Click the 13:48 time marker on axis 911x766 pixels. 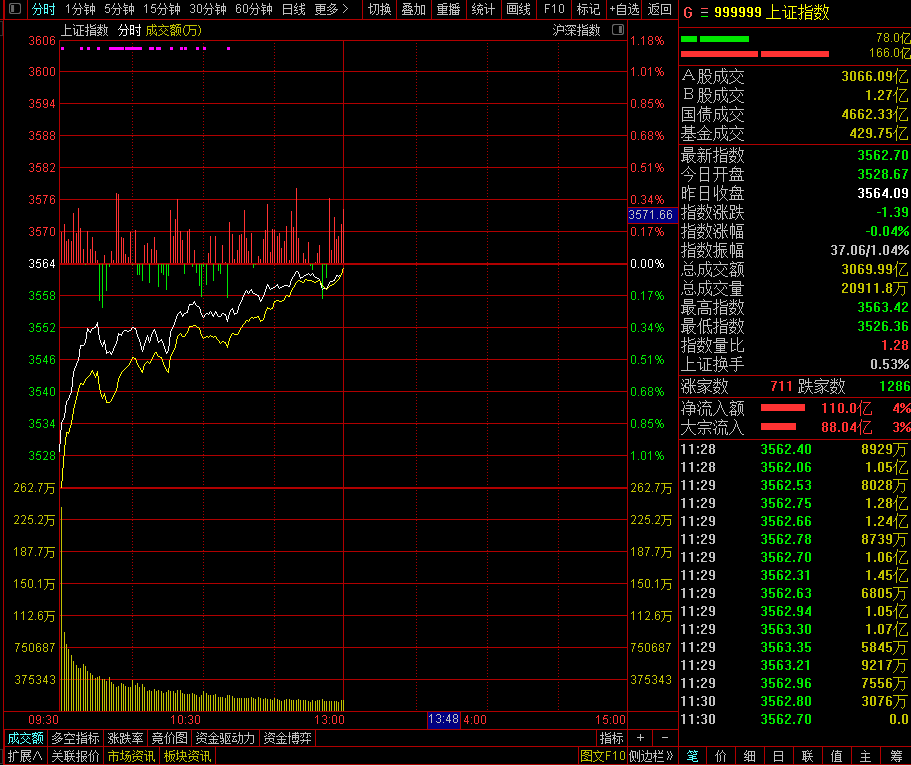[x=443, y=719]
